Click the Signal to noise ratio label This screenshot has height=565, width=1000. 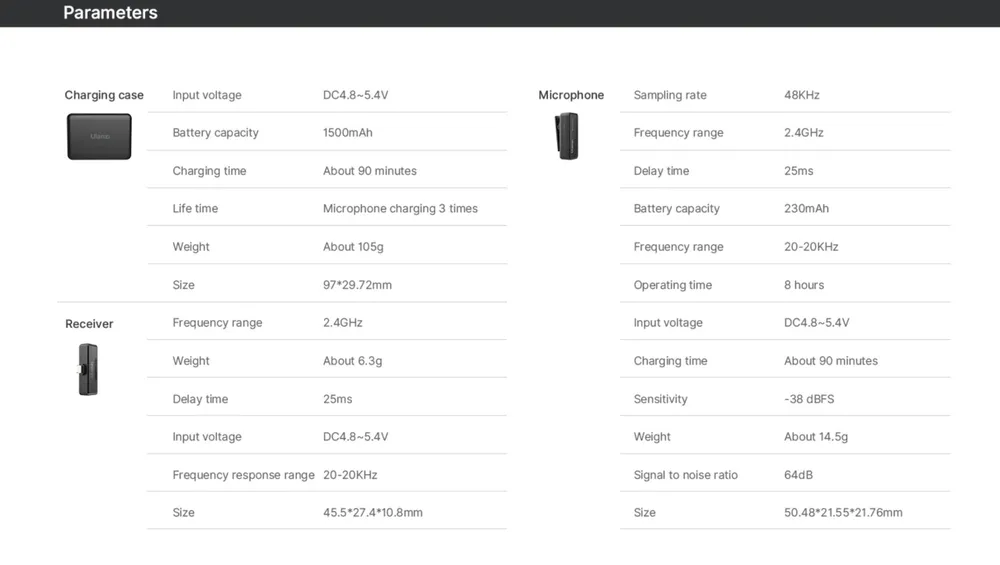click(x=685, y=475)
